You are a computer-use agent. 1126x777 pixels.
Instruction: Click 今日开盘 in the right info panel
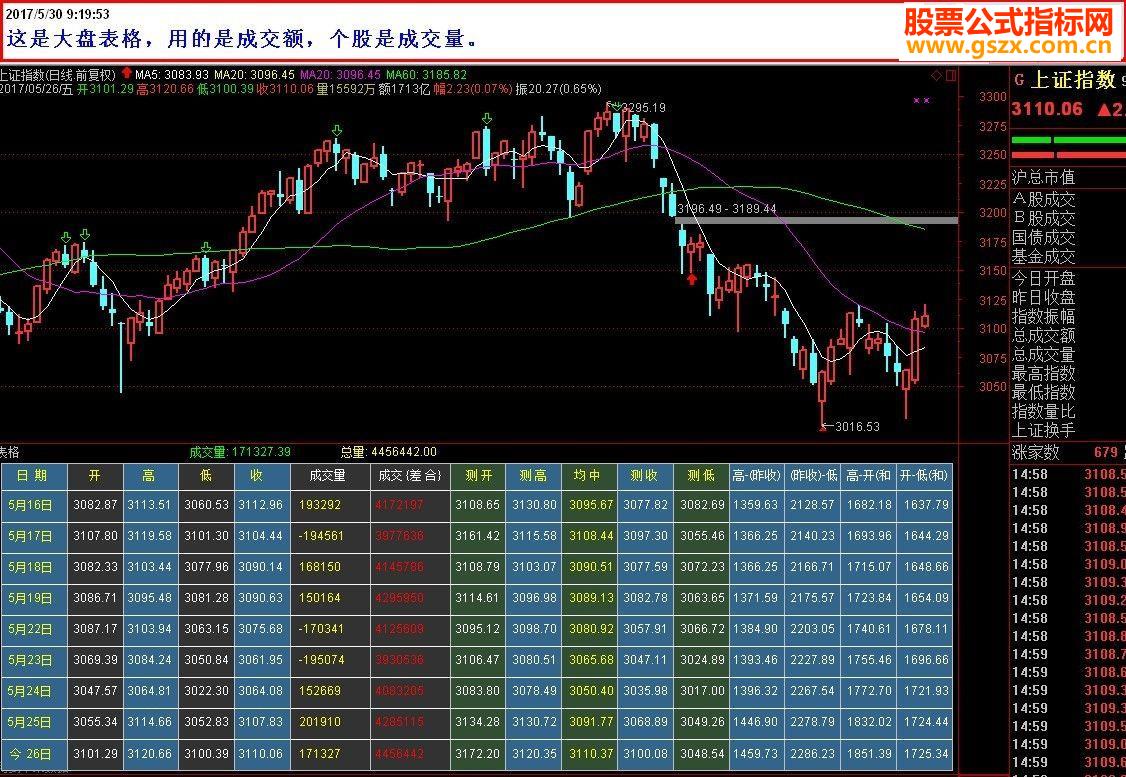(1043, 279)
